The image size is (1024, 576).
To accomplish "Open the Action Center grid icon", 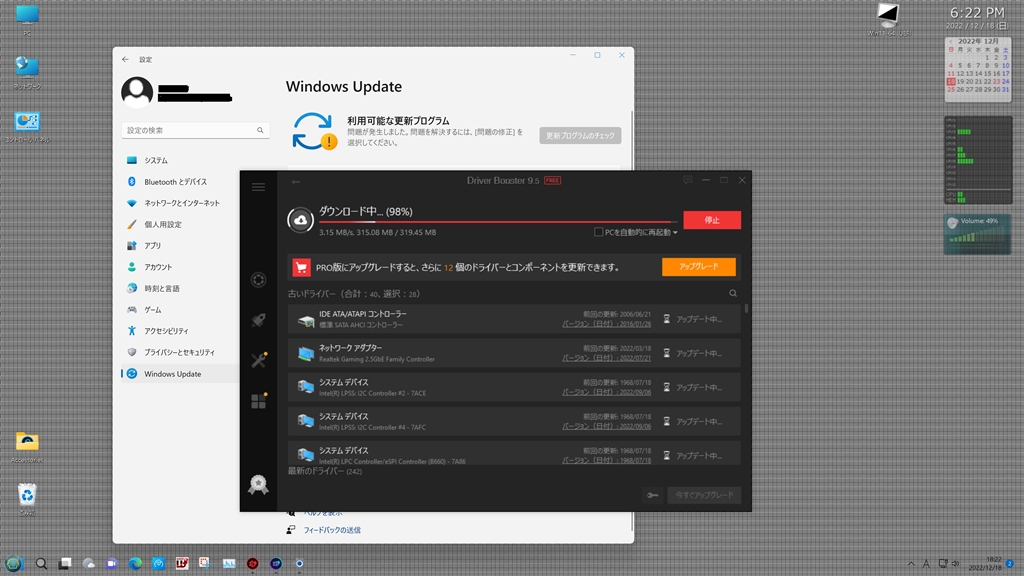I will click(x=259, y=400).
